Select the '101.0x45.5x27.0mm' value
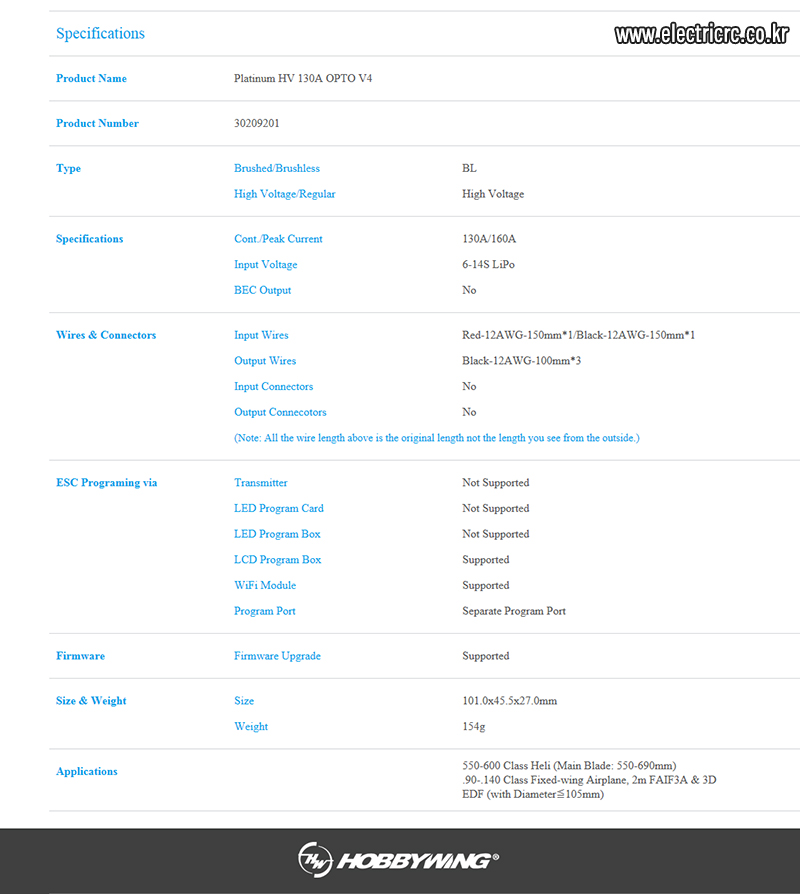This screenshot has height=894, width=800. point(509,701)
